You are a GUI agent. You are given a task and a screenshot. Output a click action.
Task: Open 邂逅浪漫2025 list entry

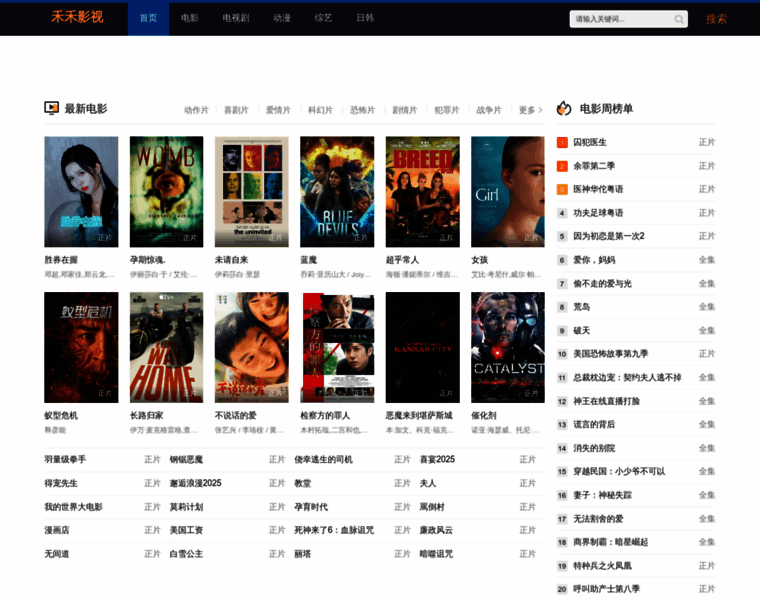(195, 483)
